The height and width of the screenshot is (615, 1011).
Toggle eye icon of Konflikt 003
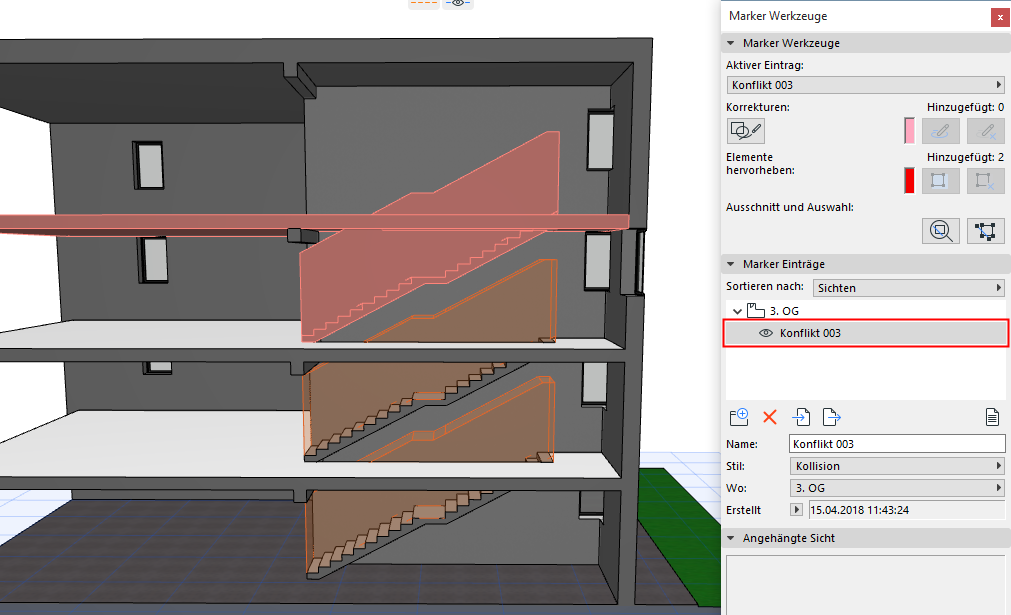[766, 333]
